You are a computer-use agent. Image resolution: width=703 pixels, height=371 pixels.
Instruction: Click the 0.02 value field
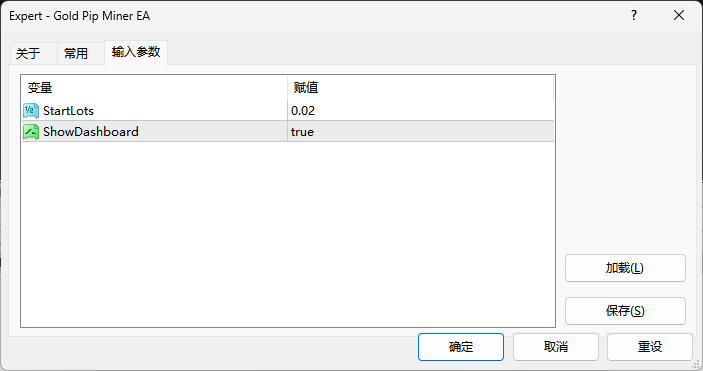point(421,110)
